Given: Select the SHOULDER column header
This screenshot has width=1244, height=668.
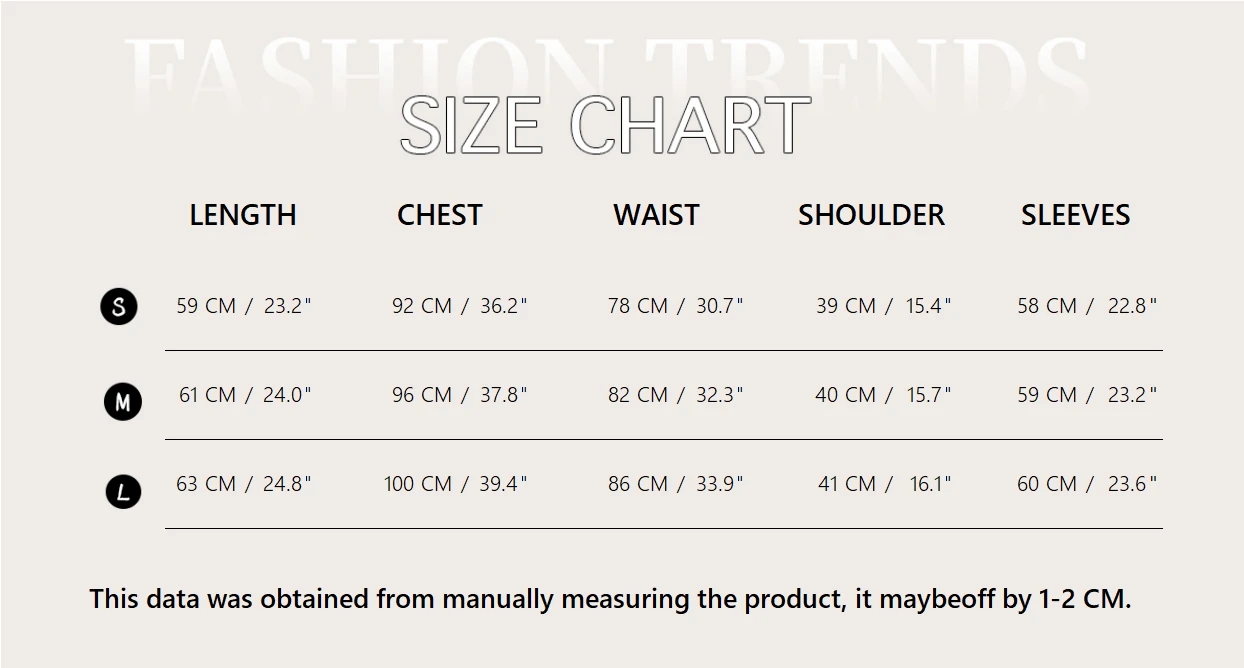Looking at the screenshot, I should [871, 215].
